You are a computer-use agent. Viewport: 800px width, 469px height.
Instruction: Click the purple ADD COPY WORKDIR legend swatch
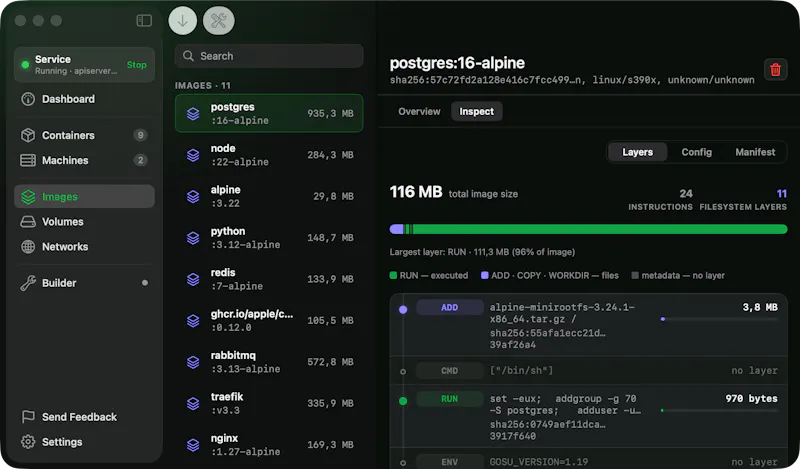point(485,276)
